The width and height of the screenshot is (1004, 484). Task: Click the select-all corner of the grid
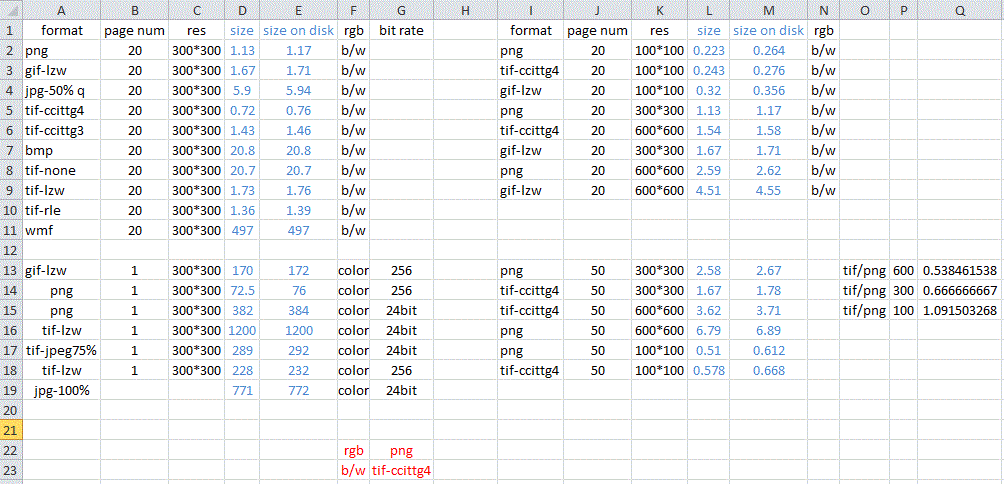(x=10, y=10)
